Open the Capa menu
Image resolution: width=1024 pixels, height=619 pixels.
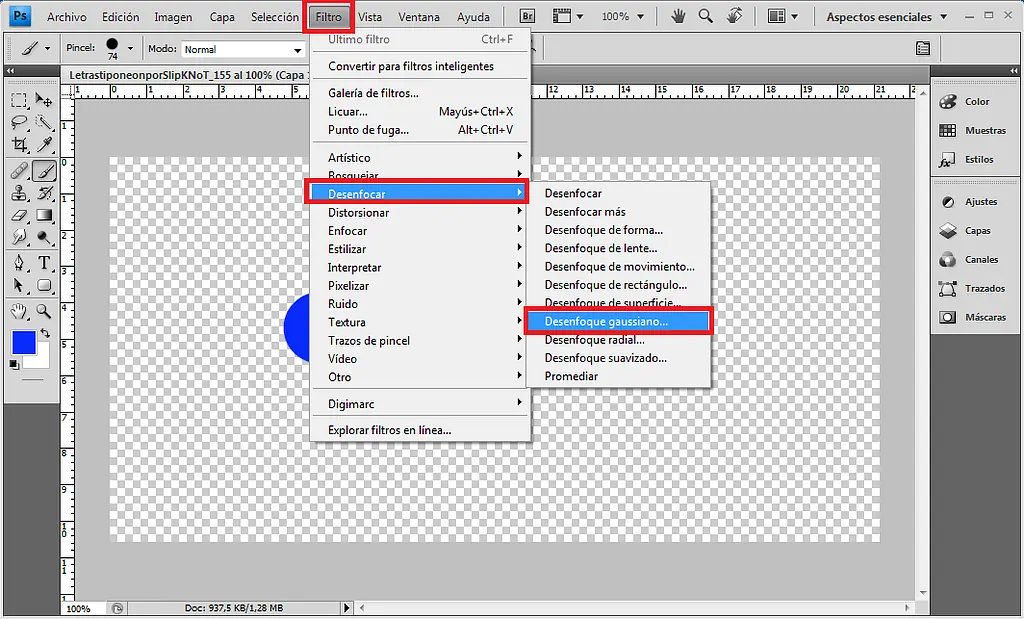point(222,17)
